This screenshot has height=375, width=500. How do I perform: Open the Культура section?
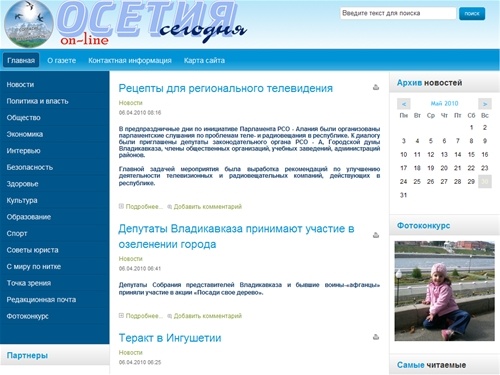pyautogui.click(x=22, y=200)
